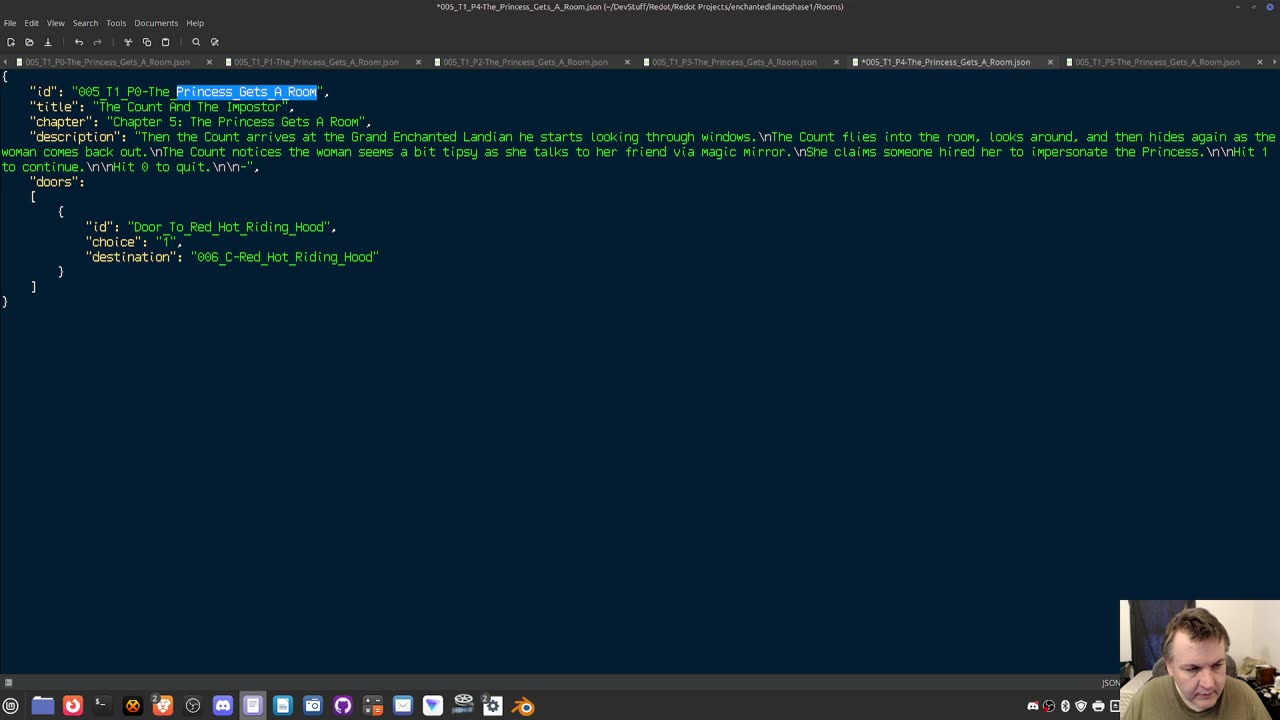1280x720 pixels.
Task: Open the Edit menu
Action: pyautogui.click(x=32, y=23)
